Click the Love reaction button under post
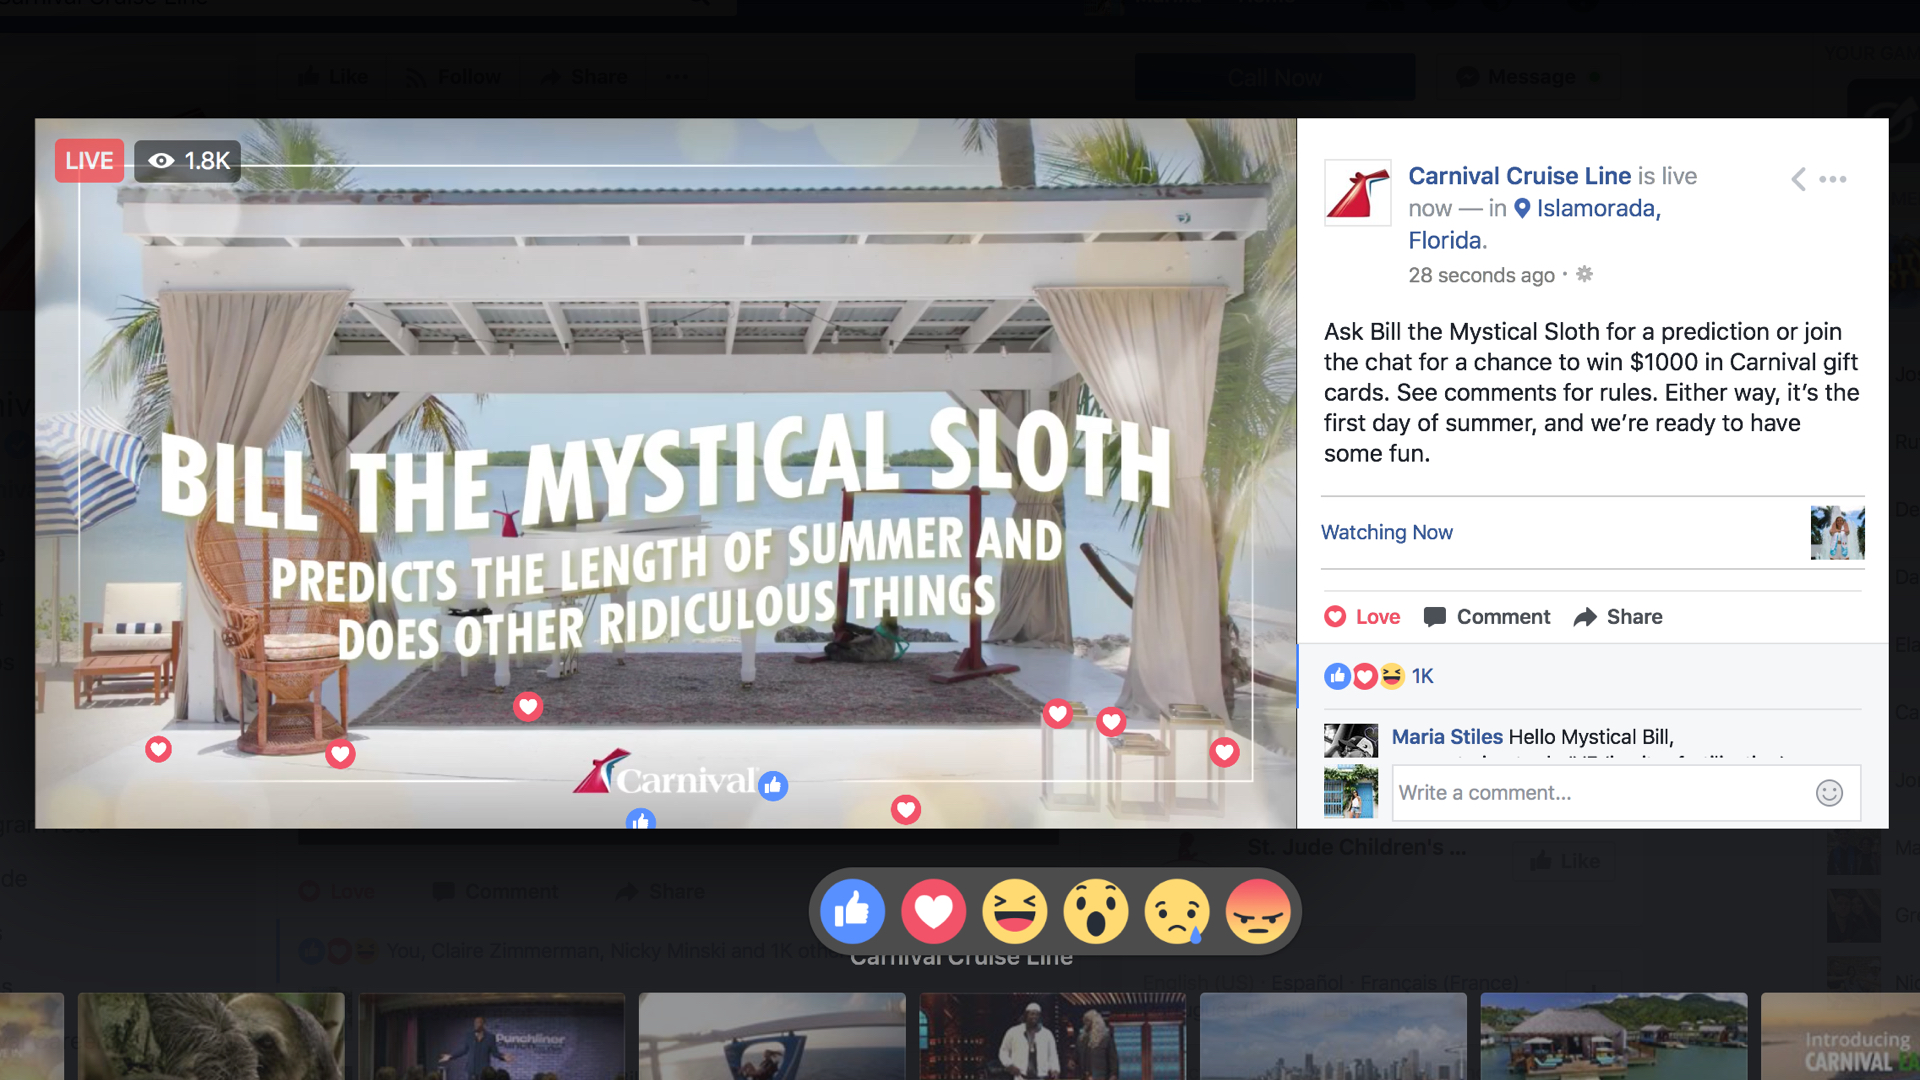1920x1080 pixels. tap(1362, 617)
